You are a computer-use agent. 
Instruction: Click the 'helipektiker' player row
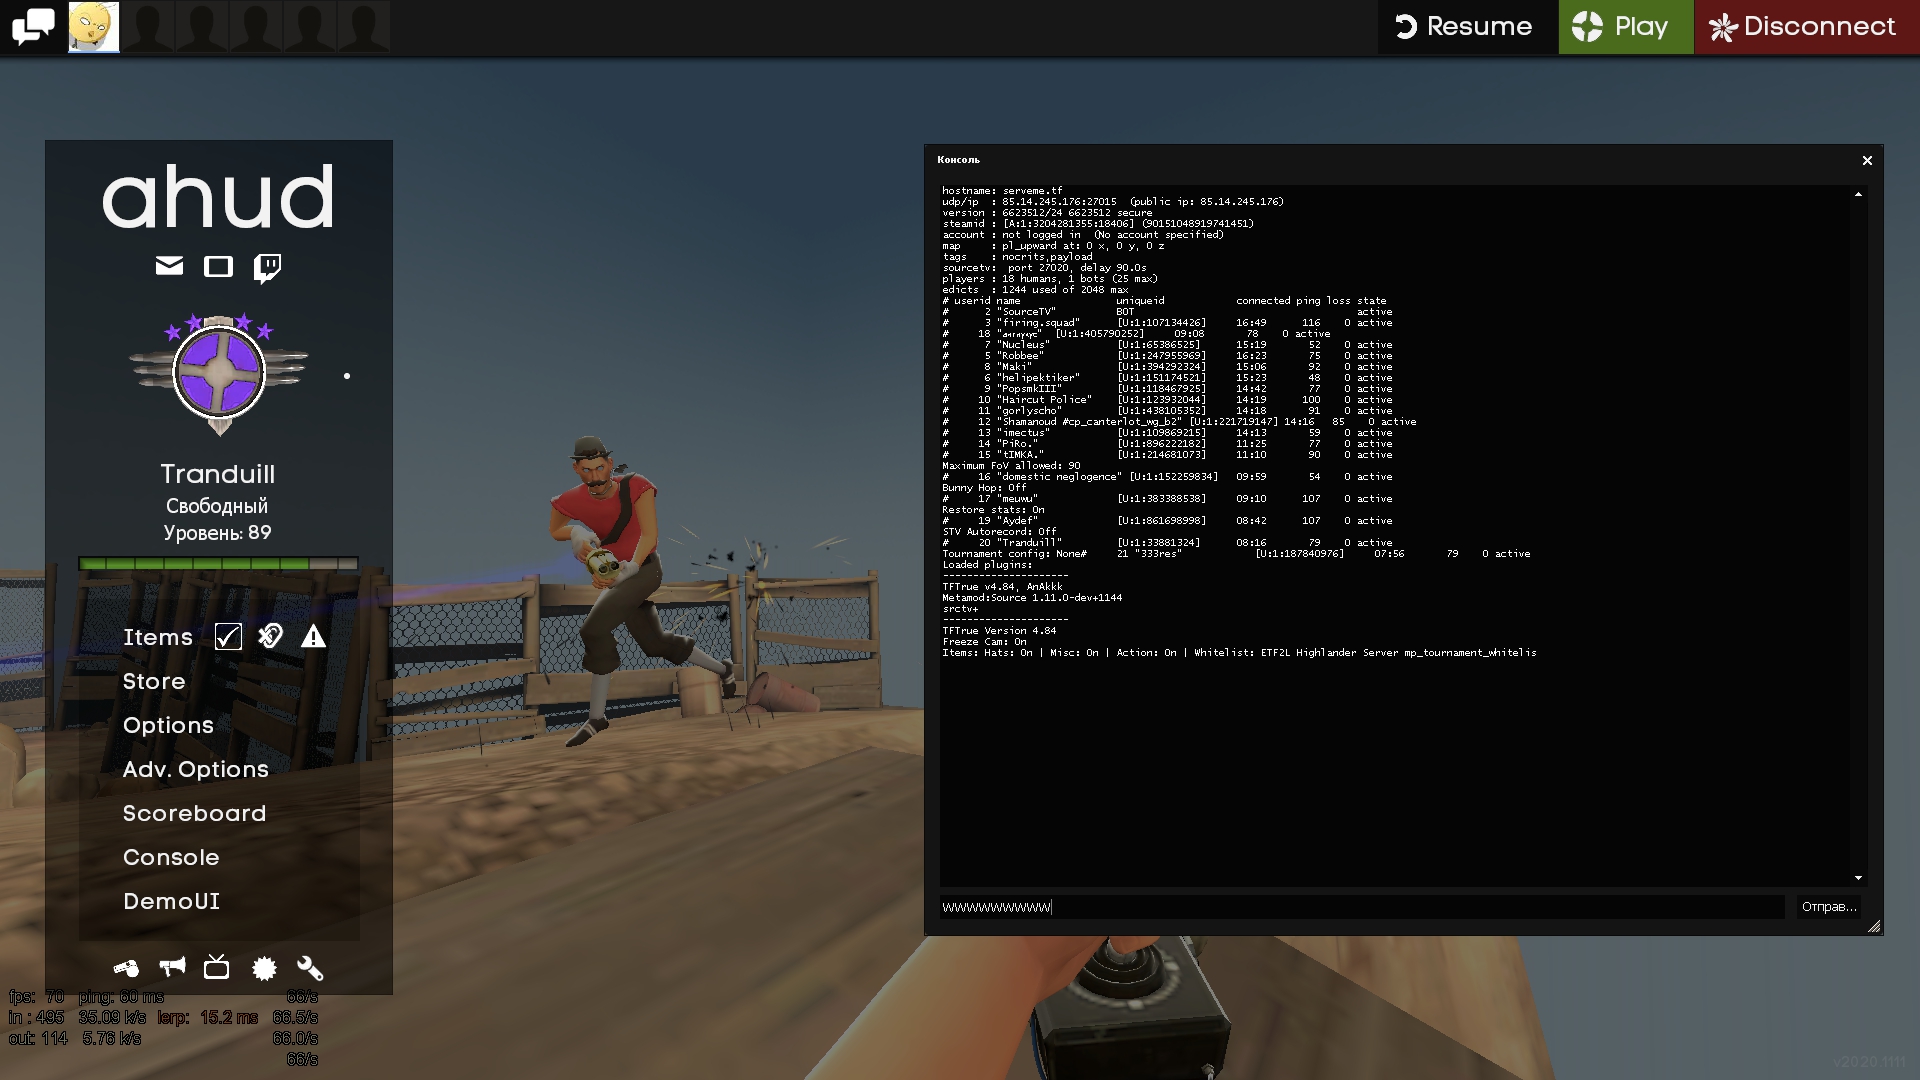pos(1167,378)
